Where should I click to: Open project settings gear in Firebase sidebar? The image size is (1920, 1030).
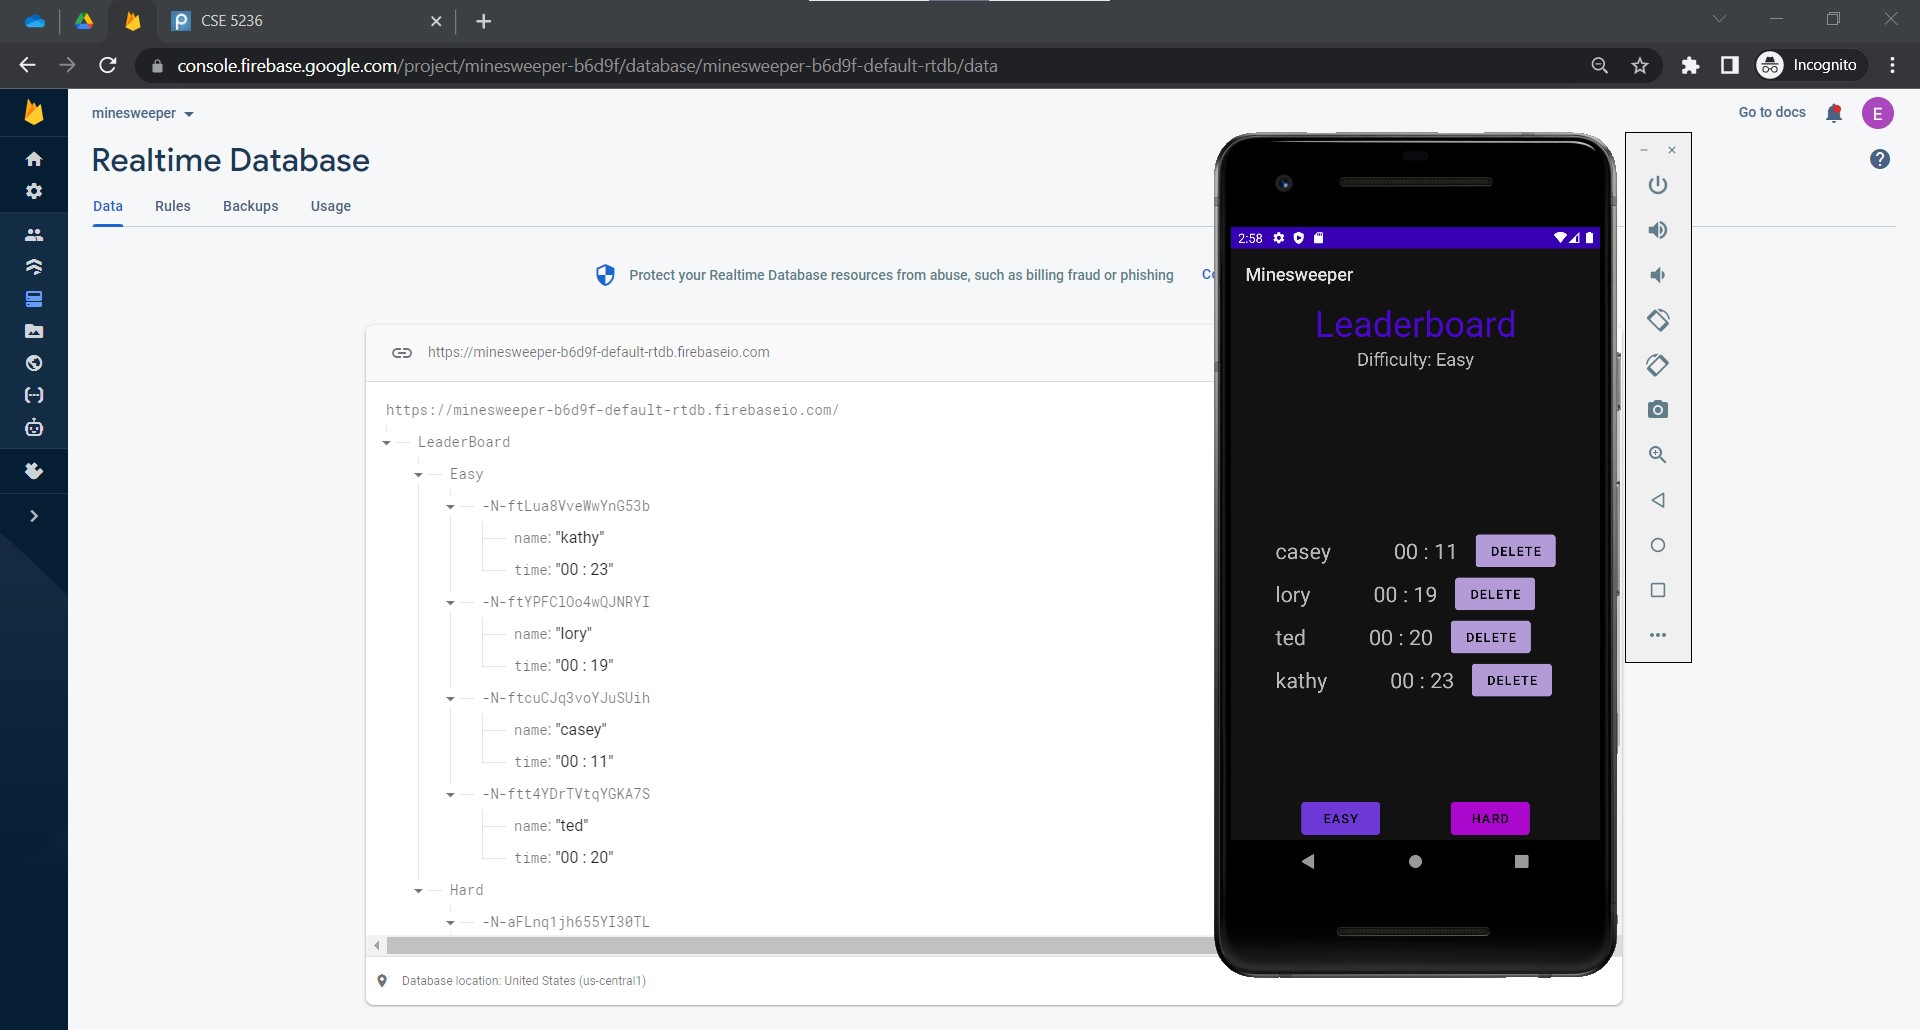[34, 191]
